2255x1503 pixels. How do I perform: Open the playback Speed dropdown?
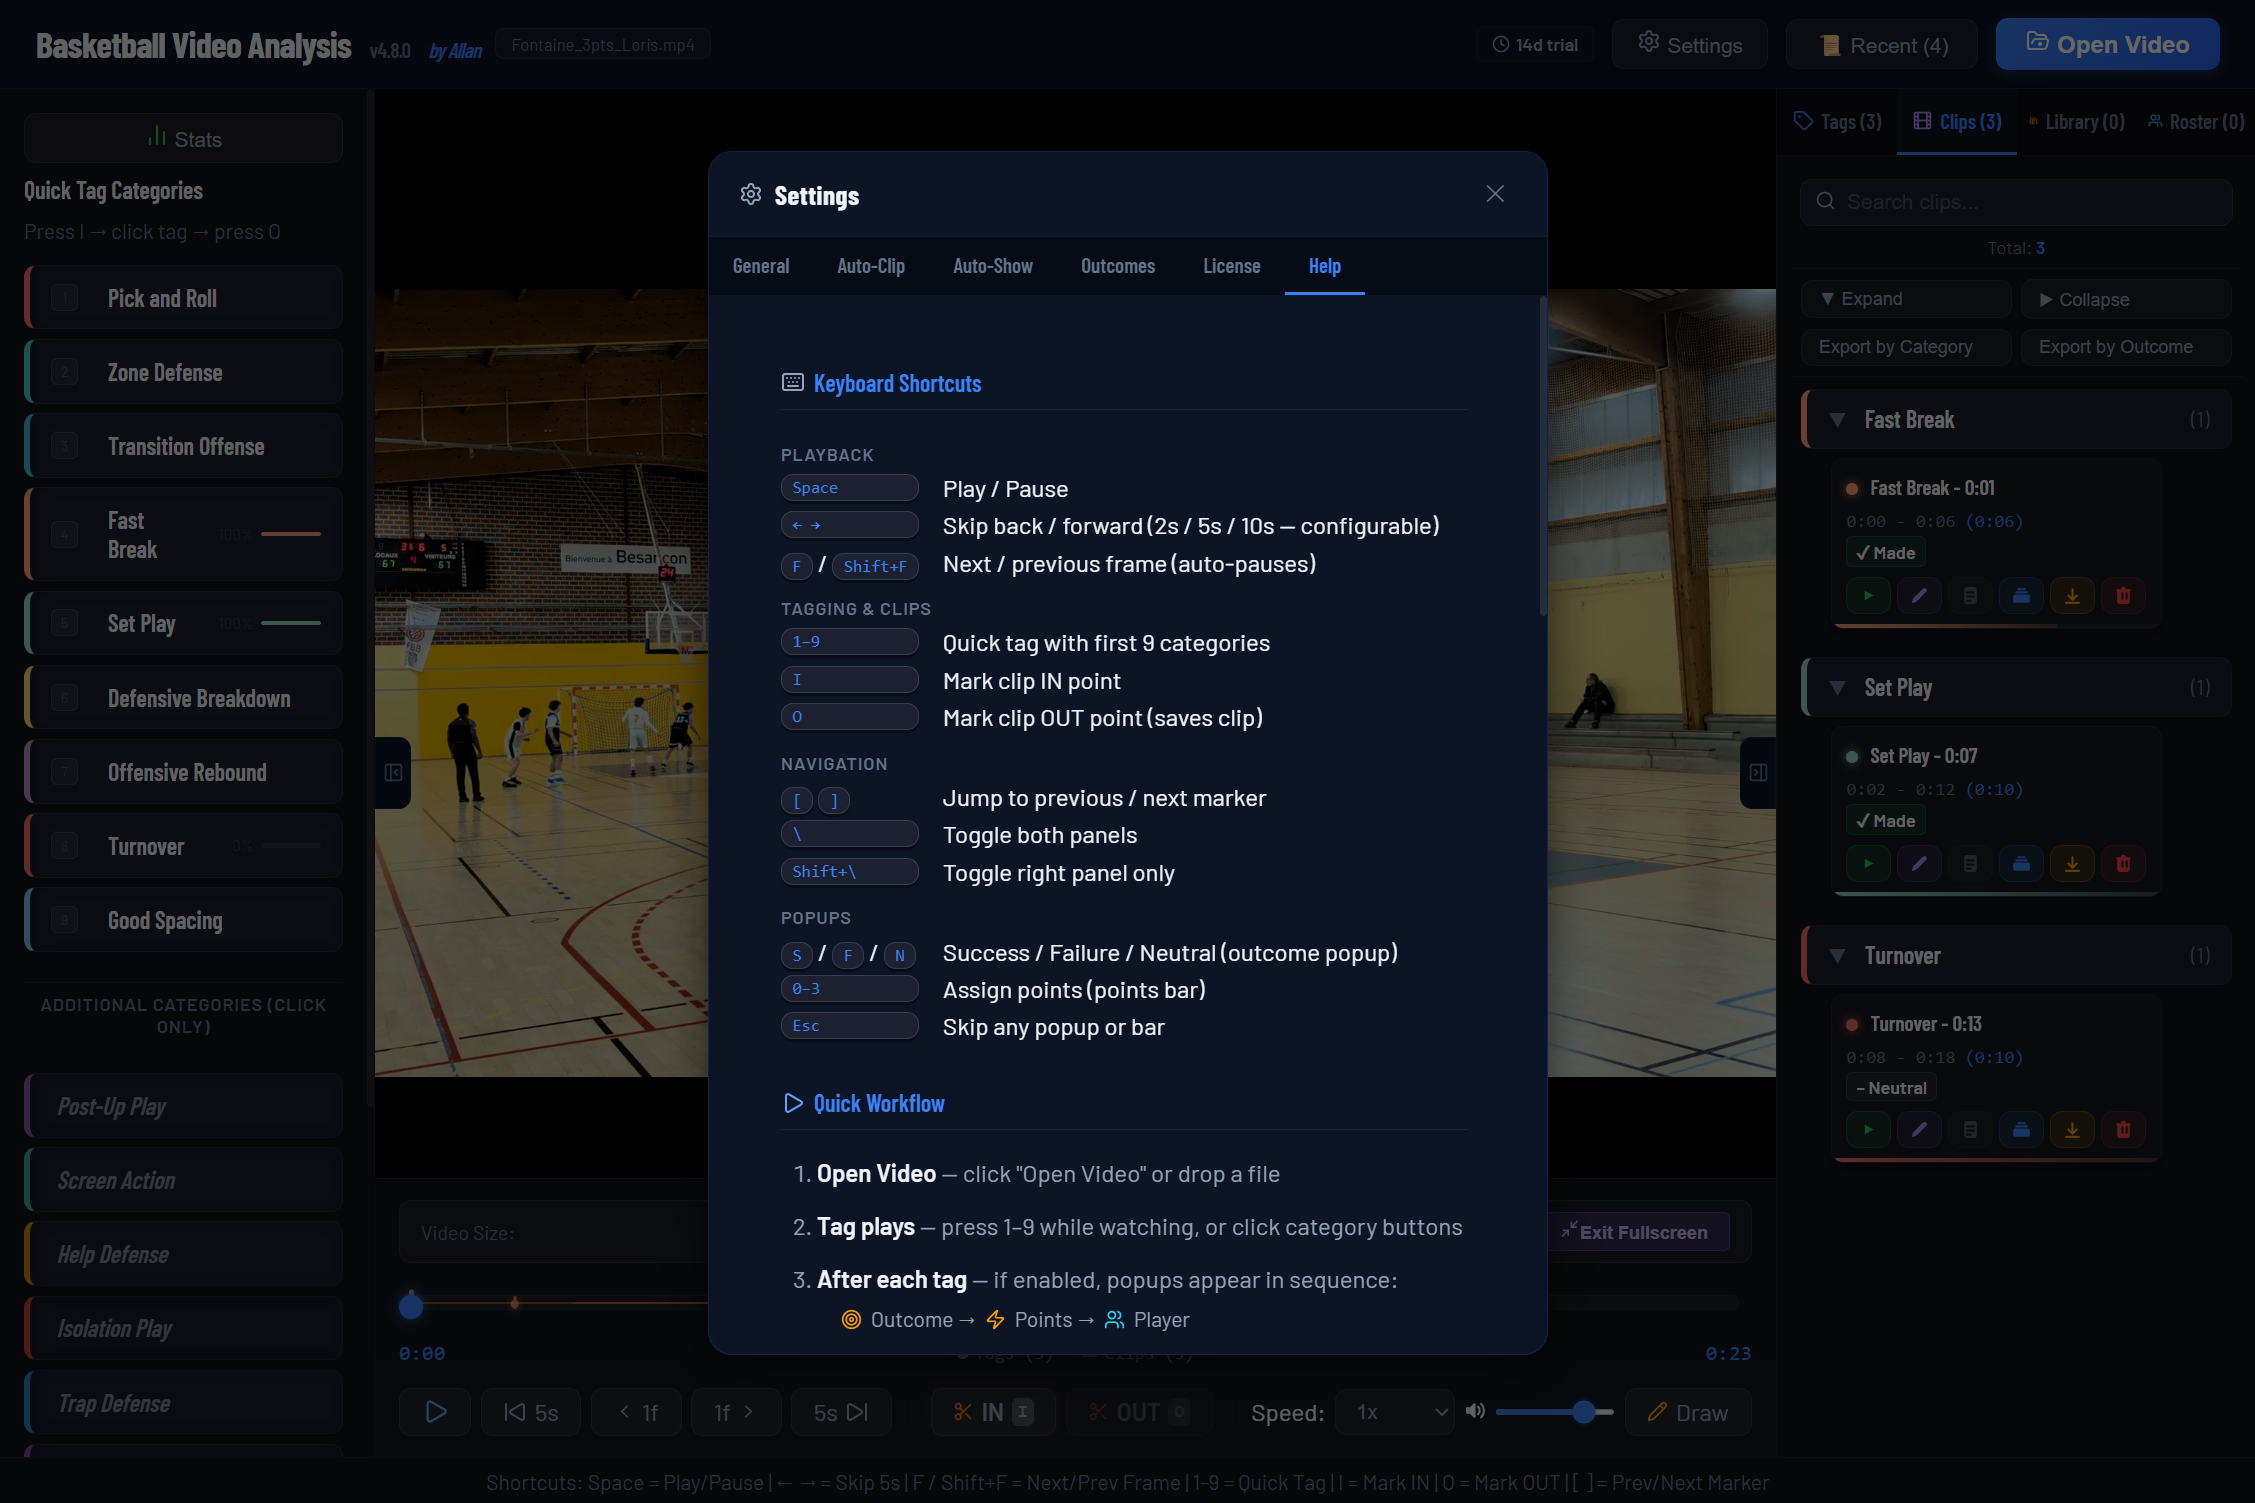[1394, 1412]
